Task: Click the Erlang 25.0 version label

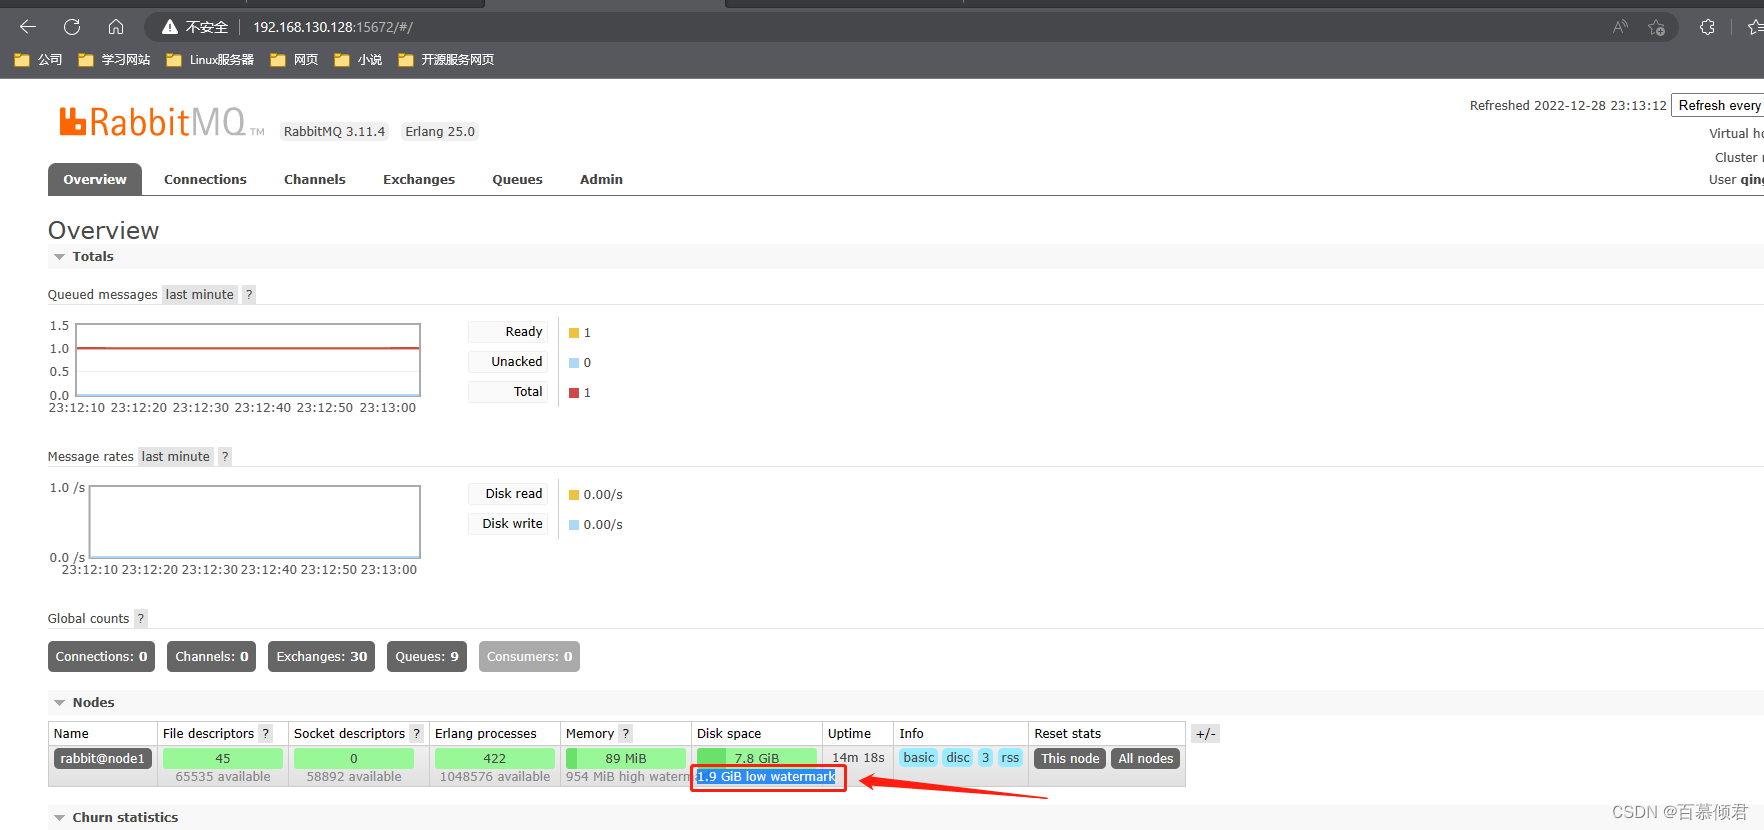Action: click(x=440, y=132)
